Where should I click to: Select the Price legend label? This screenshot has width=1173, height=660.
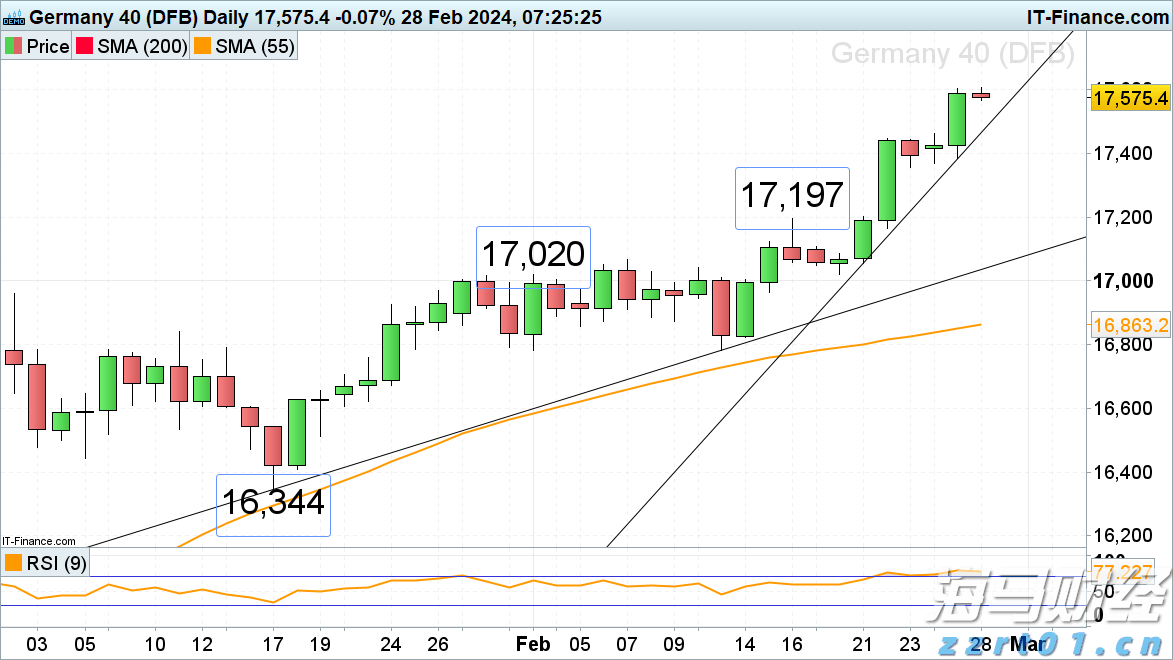click(47, 46)
